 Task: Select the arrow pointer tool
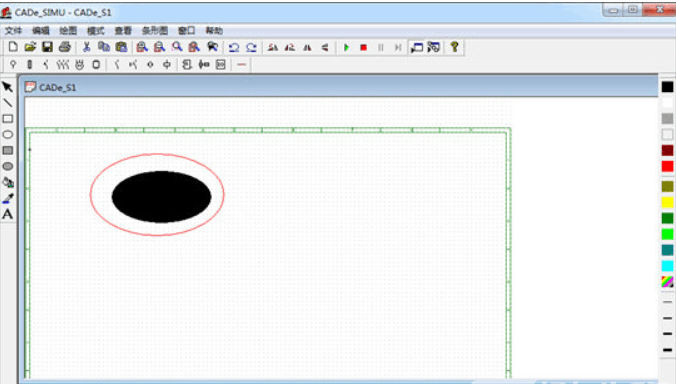[7, 87]
